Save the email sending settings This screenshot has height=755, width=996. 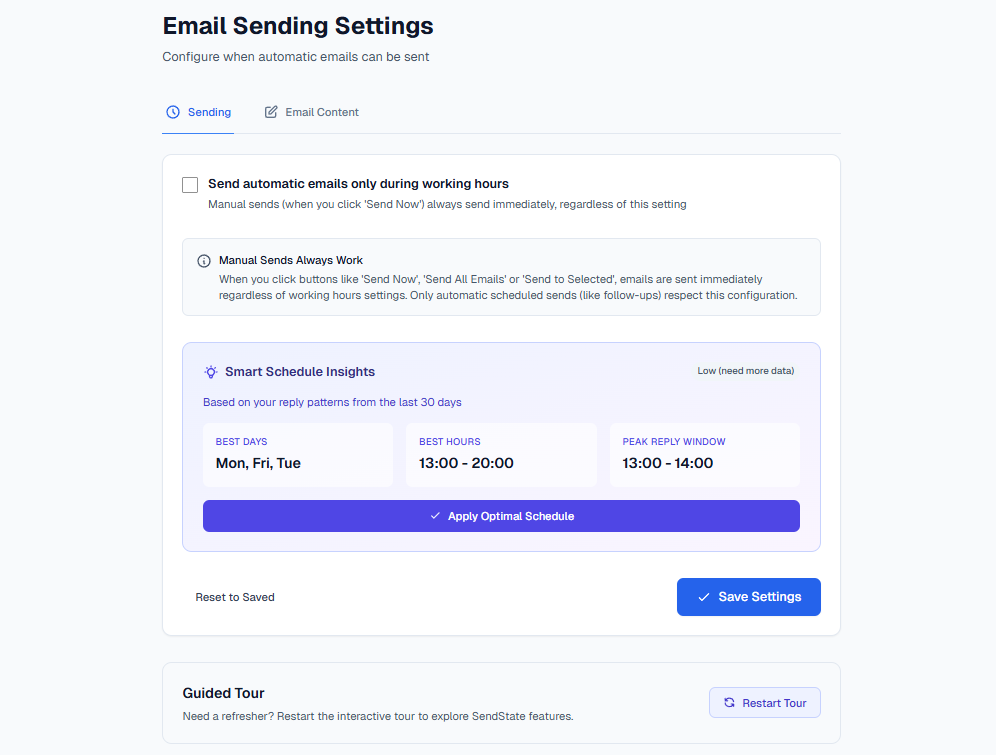pos(748,597)
